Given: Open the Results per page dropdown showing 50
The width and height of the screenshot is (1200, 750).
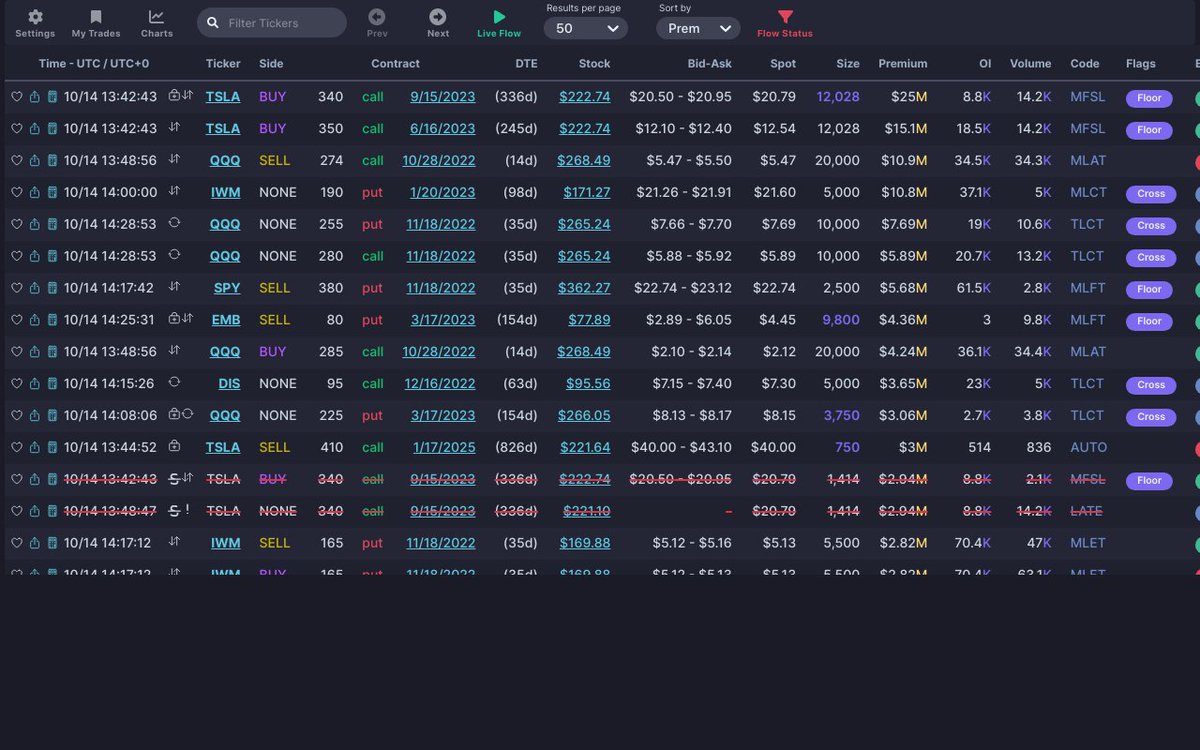Looking at the screenshot, I should click(587, 28).
